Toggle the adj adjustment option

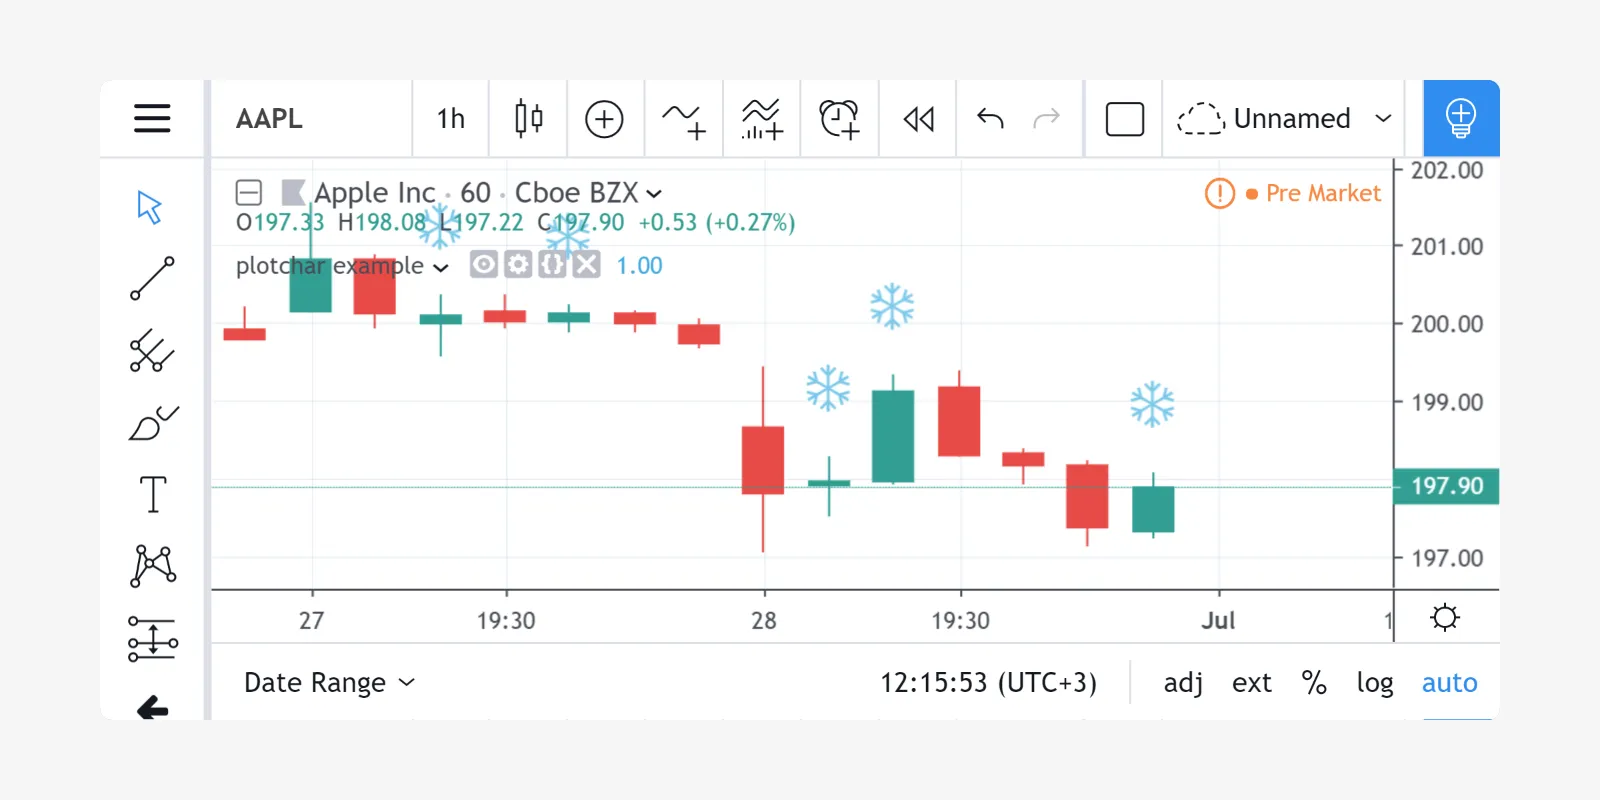point(1183,683)
